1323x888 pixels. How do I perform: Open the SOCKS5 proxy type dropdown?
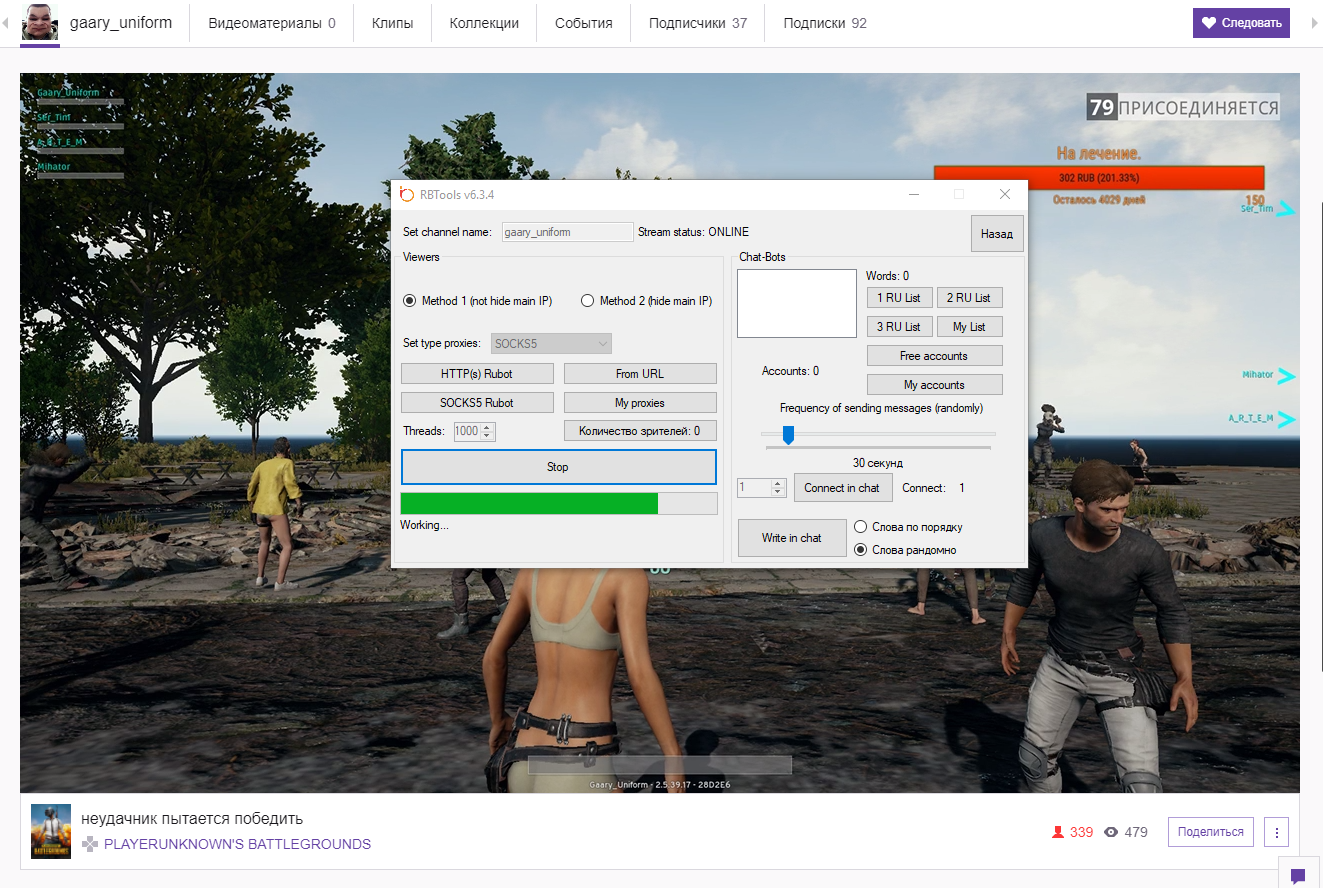[x=552, y=344]
